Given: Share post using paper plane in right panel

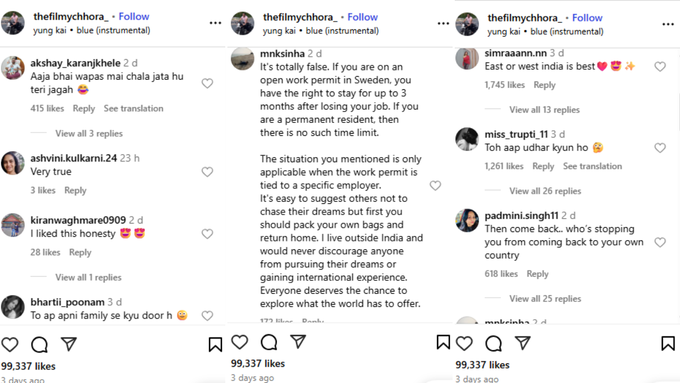Looking at the screenshot, I should pyautogui.click(x=523, y=343).
